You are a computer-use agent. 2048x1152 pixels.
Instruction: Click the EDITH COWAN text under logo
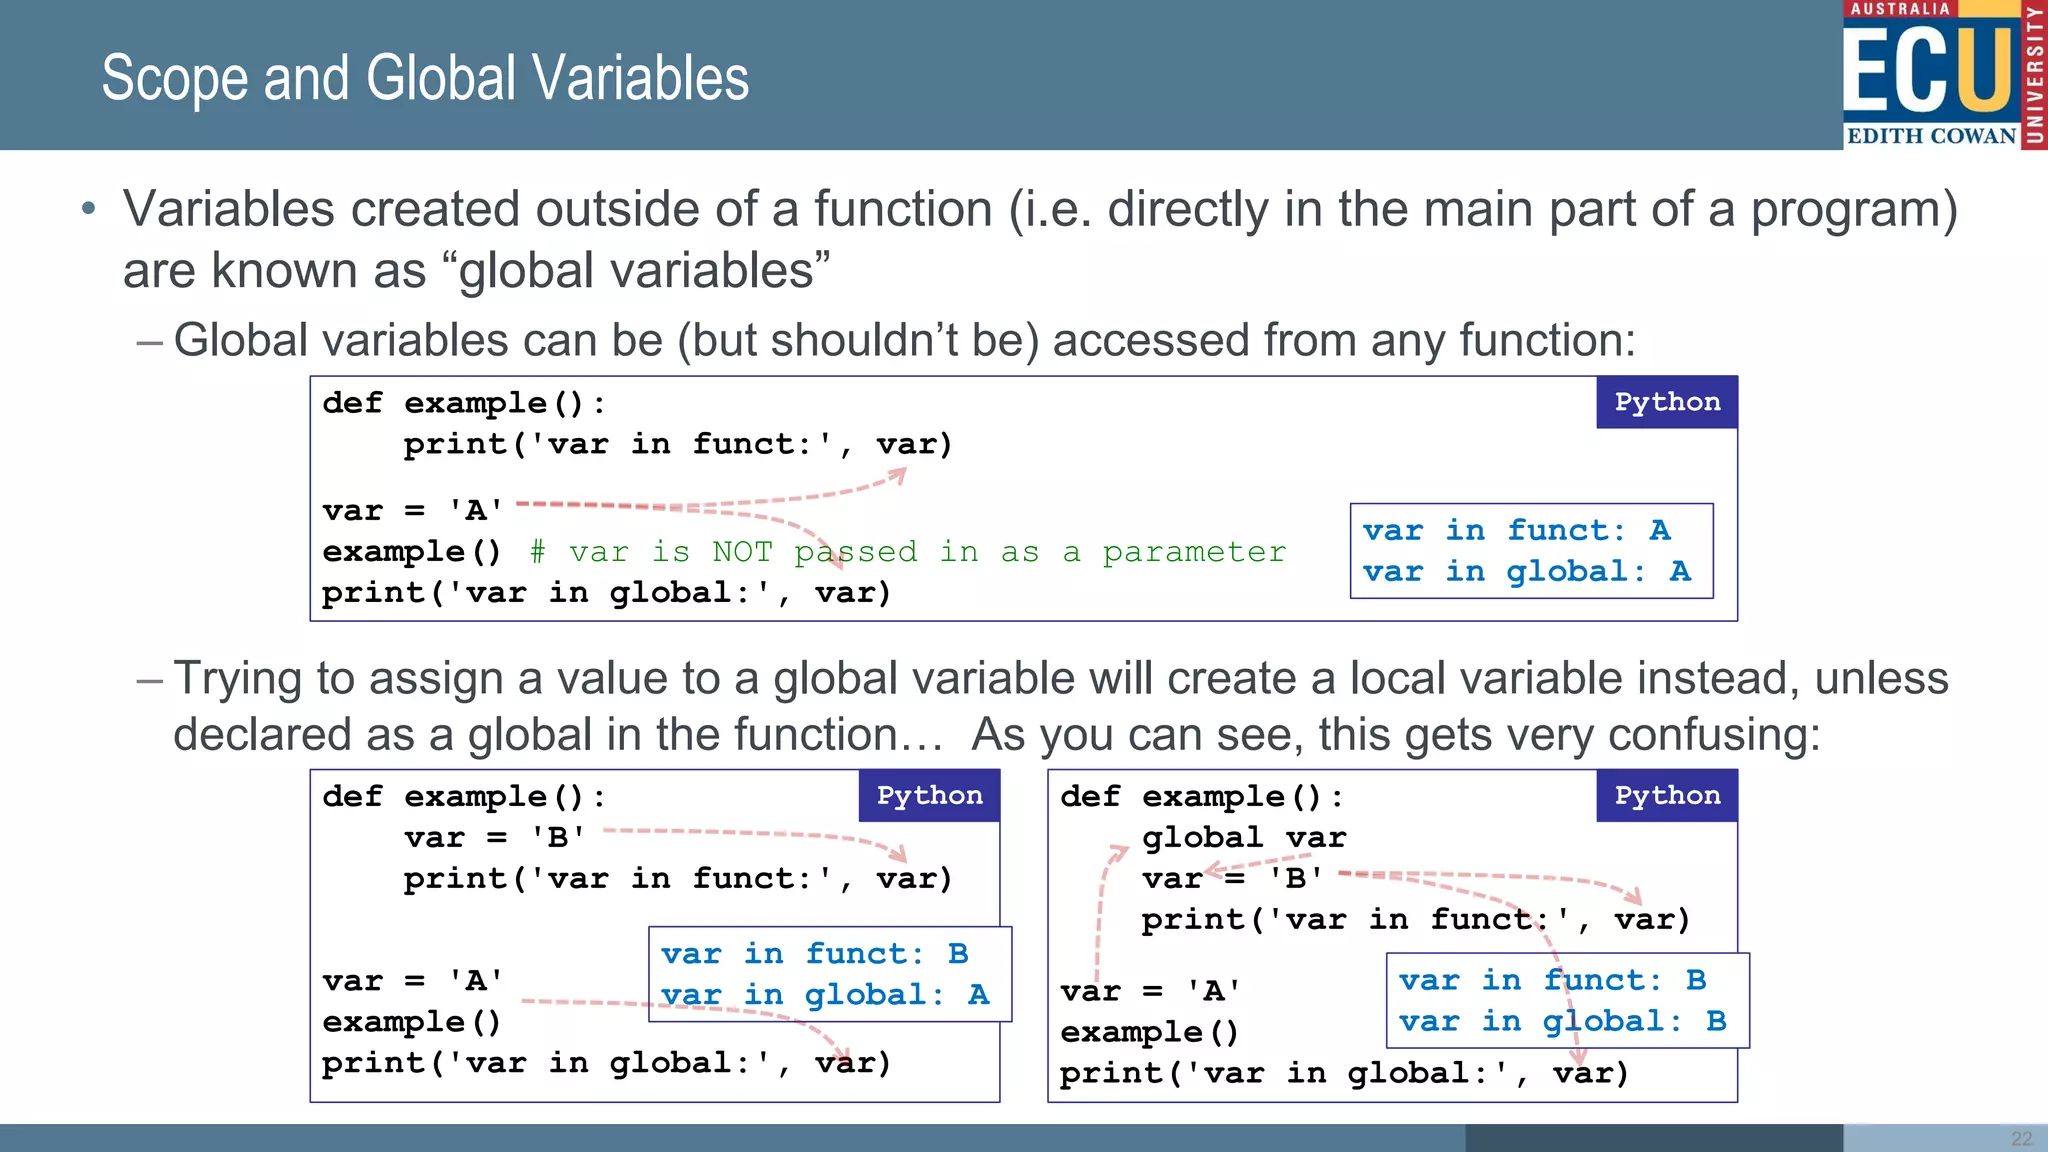1930,136
